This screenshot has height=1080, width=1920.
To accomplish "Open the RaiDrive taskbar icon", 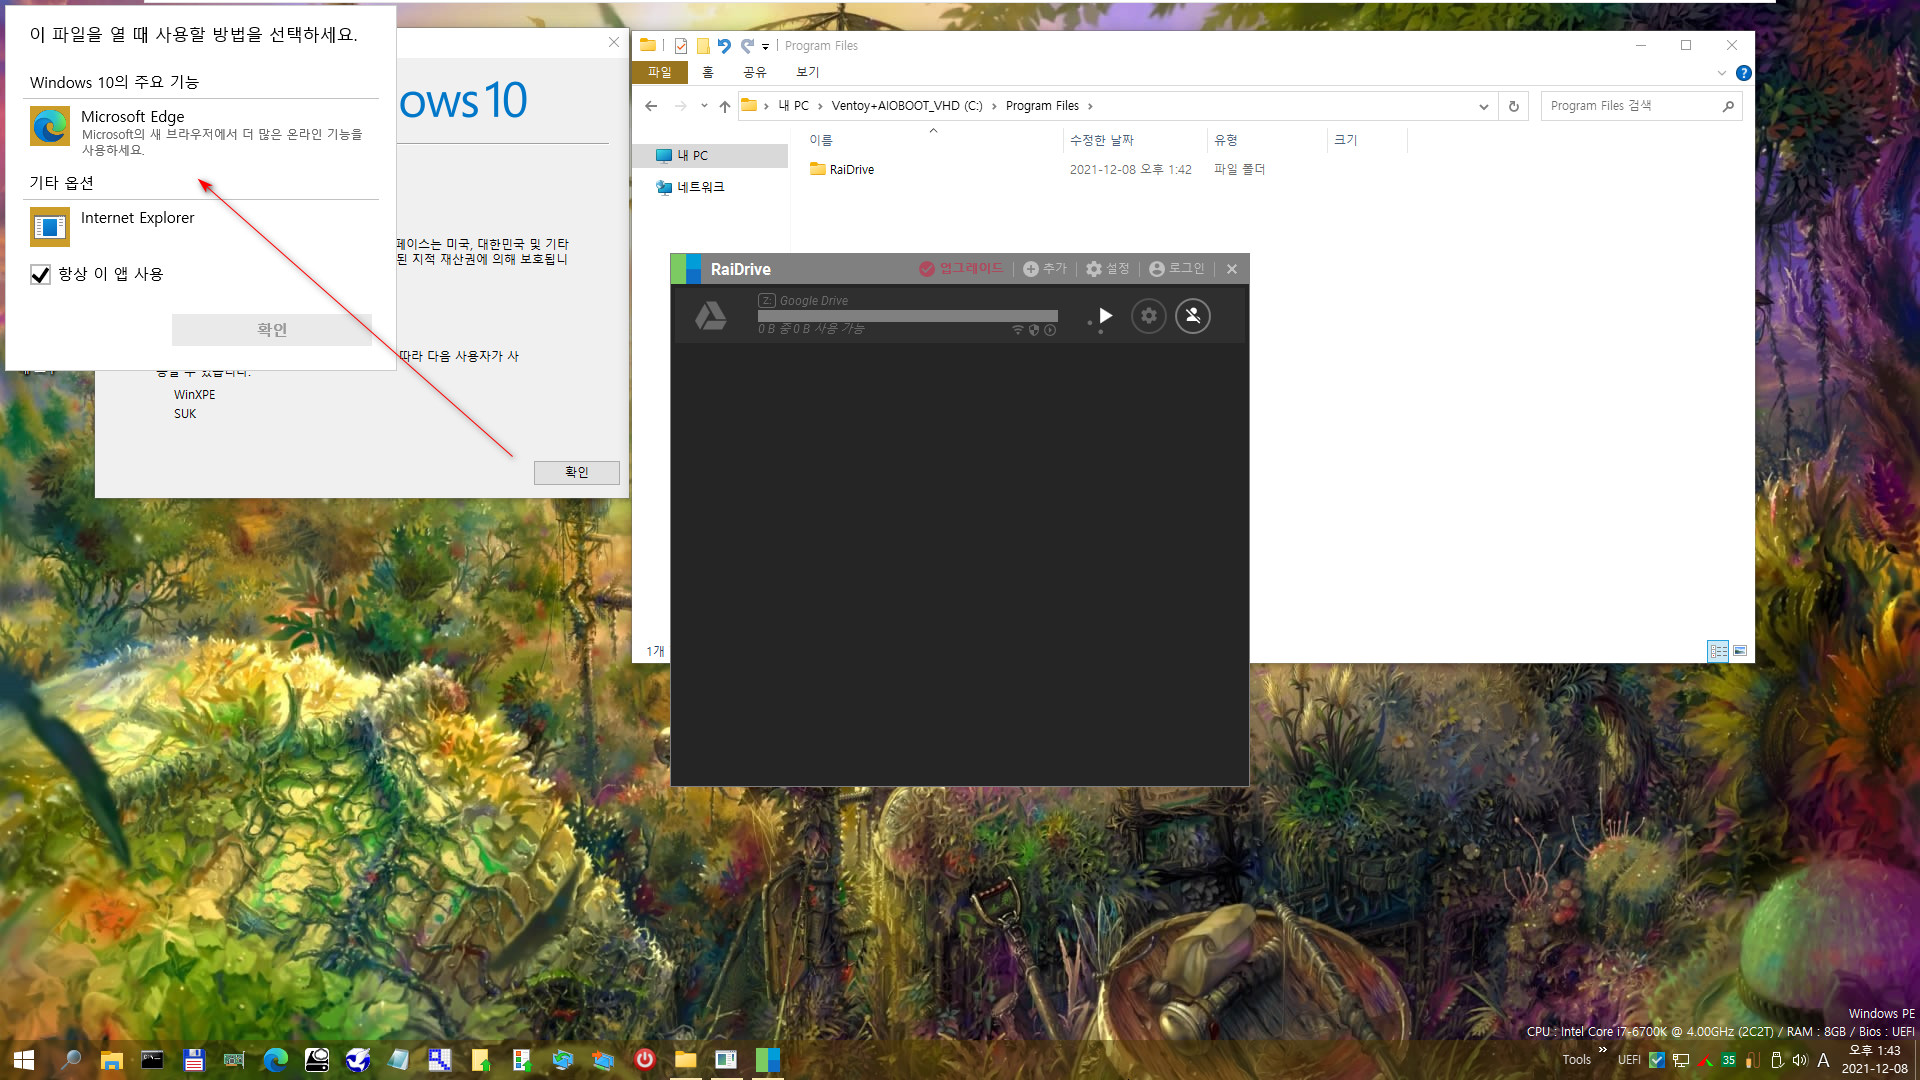I will (x=767, y=1060).
